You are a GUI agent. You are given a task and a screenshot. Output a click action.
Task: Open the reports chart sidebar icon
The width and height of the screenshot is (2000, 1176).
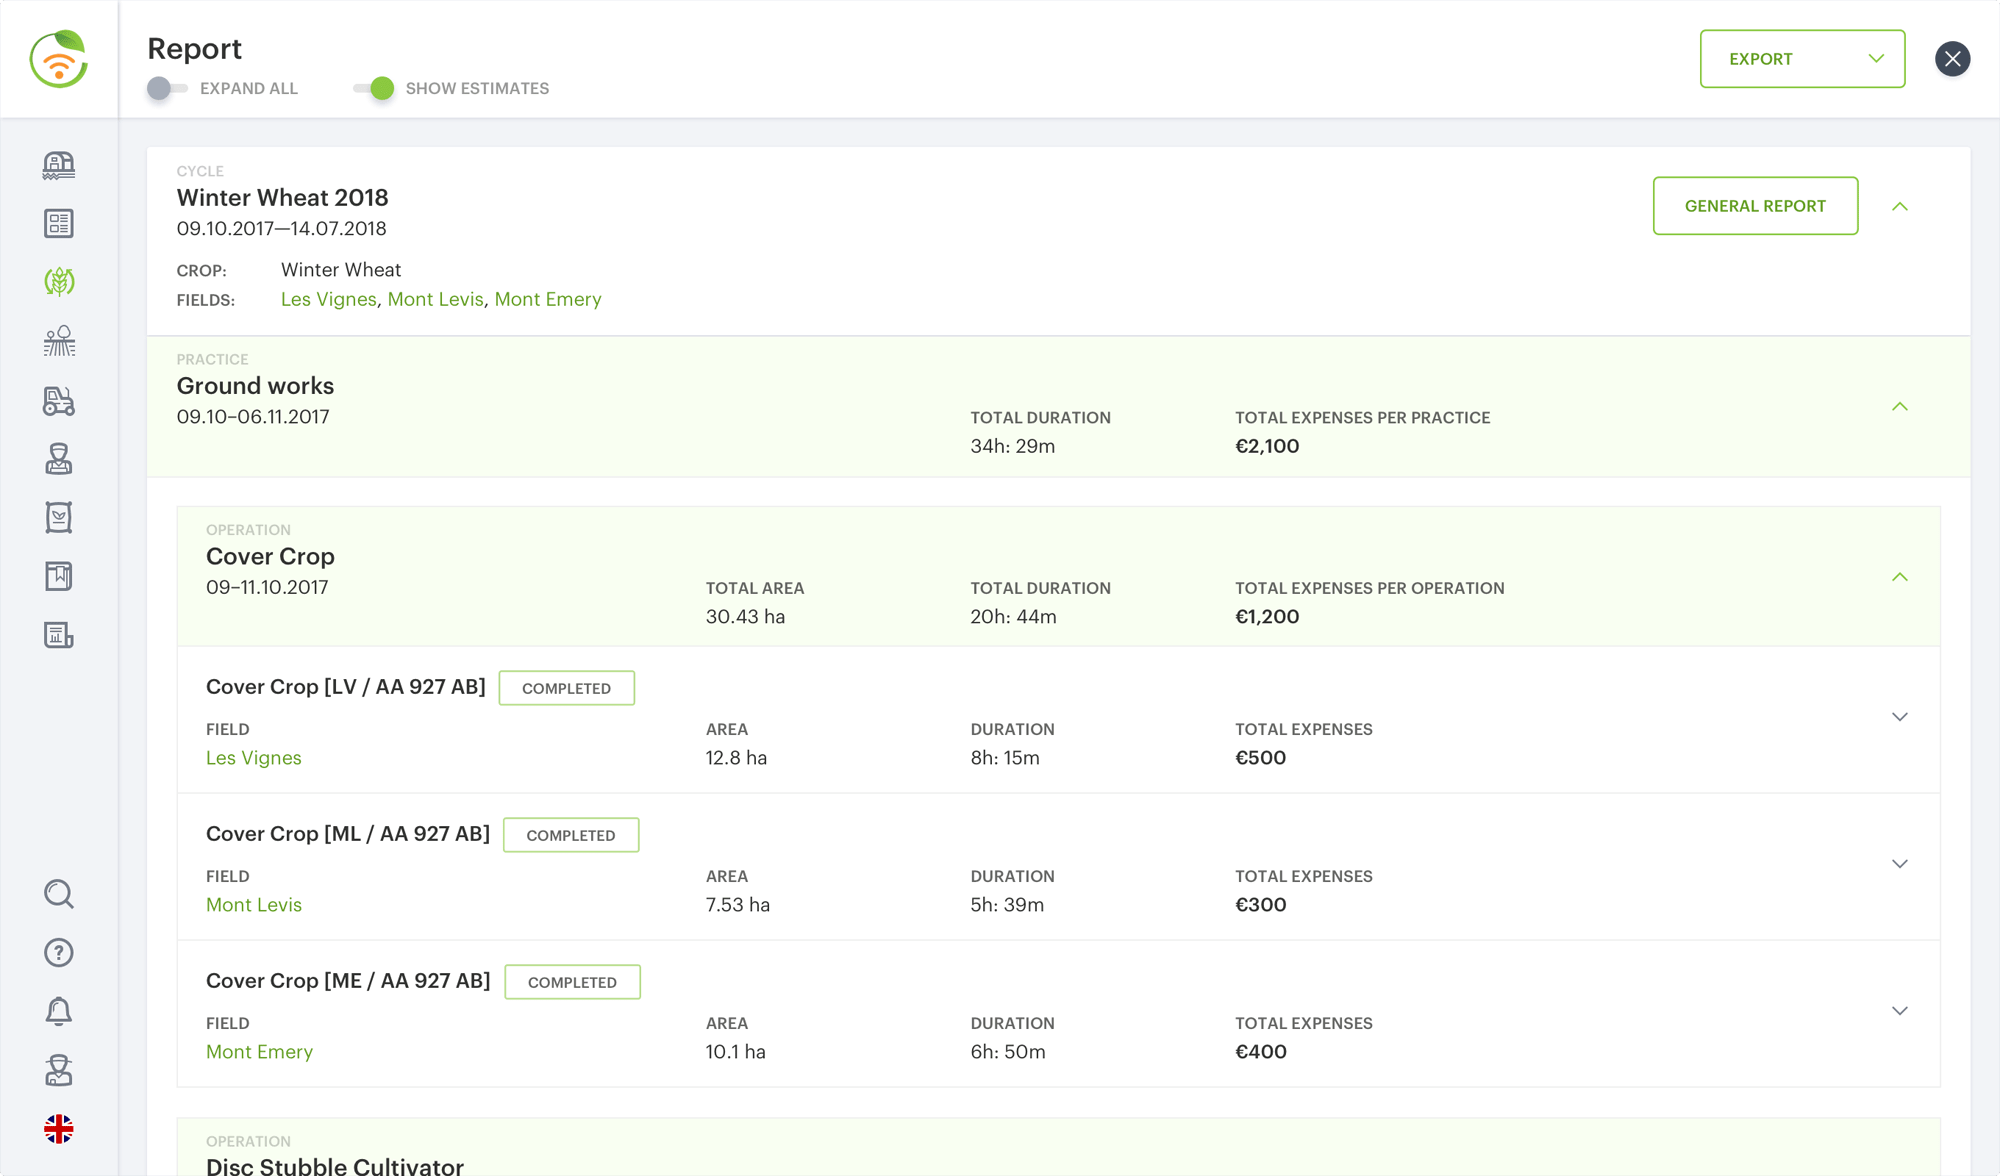pyautogui.click(x=59, y=635)
